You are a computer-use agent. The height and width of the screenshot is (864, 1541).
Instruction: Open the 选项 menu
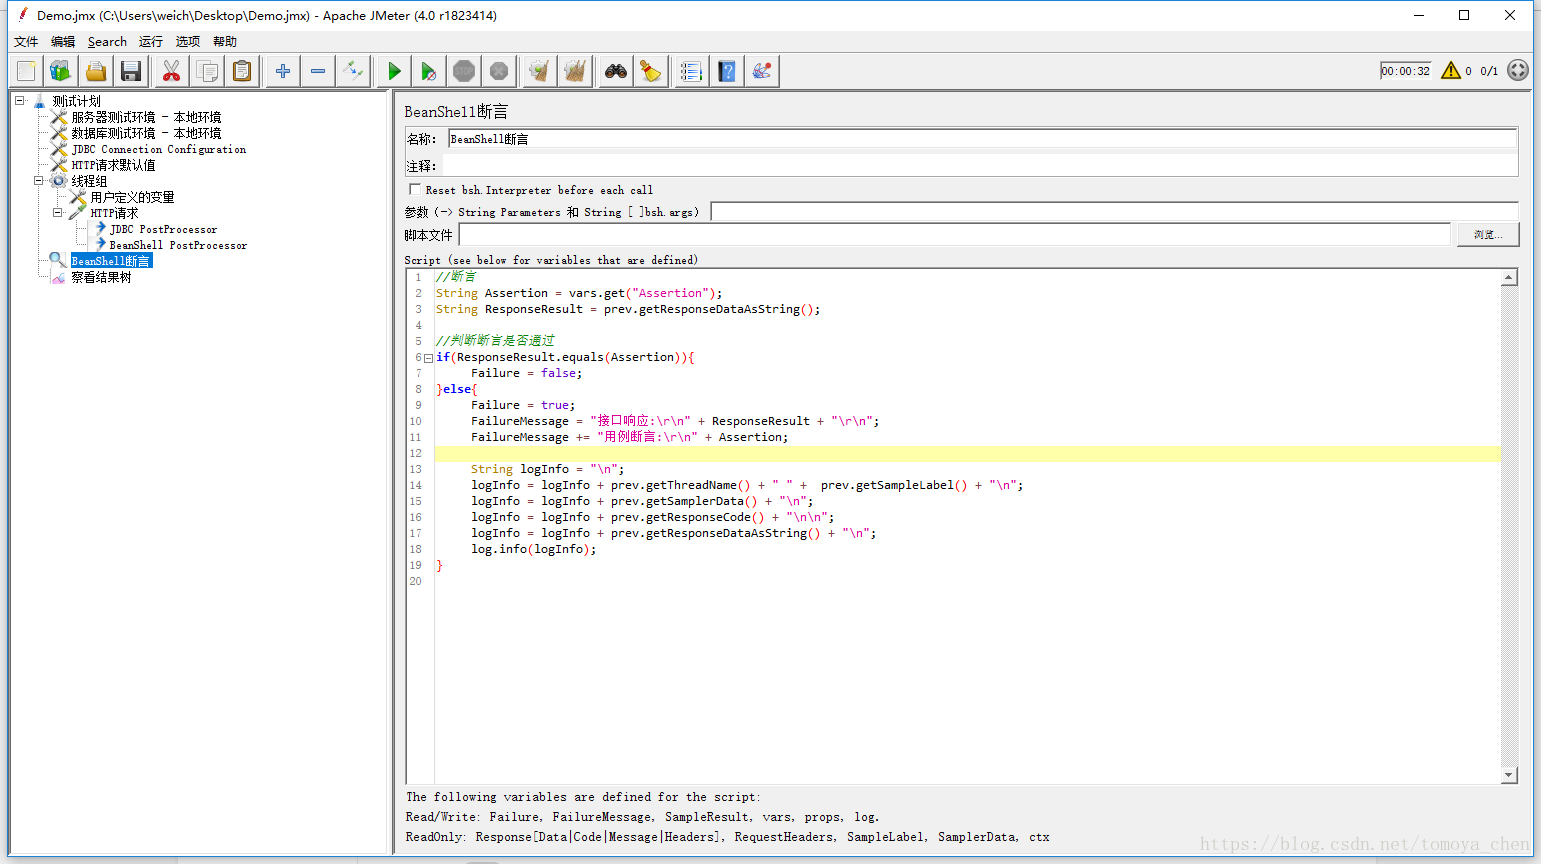188,41
